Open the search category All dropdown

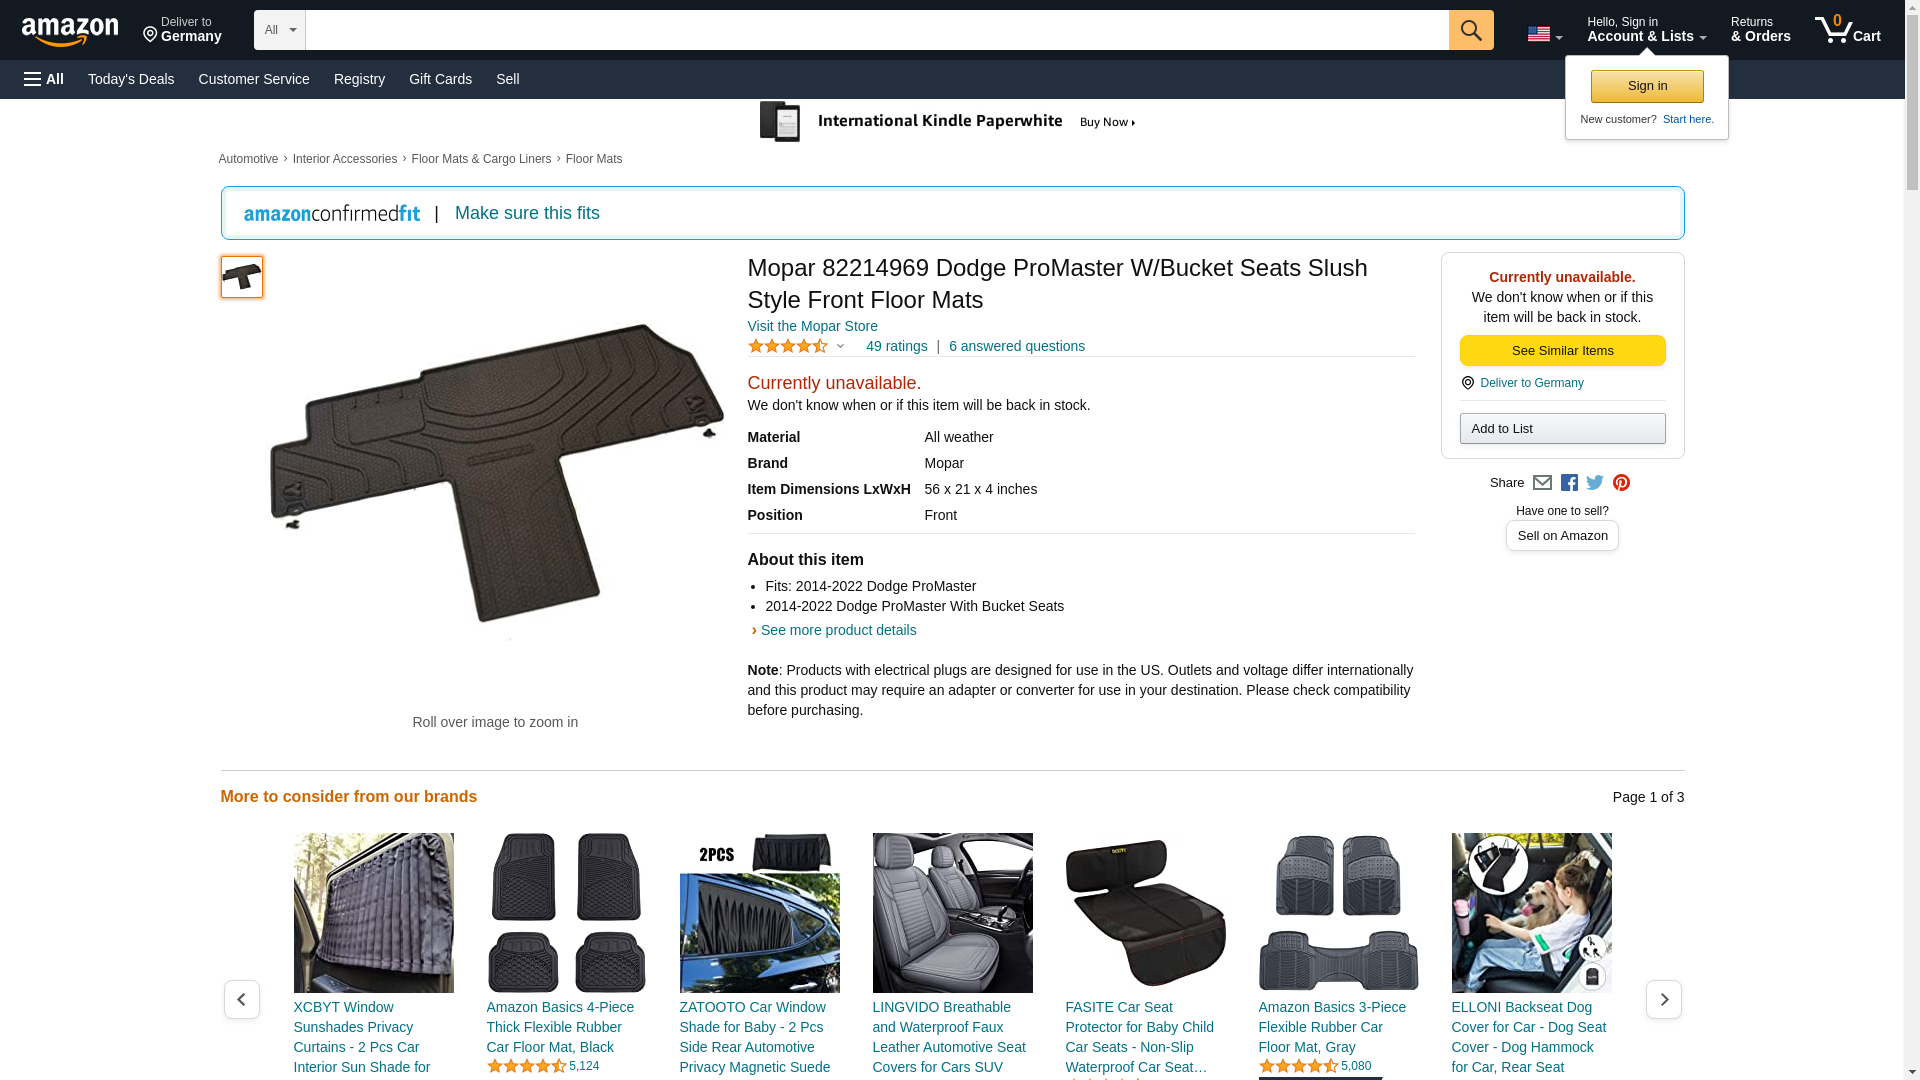pyautogui.click(x=279, y=30)
